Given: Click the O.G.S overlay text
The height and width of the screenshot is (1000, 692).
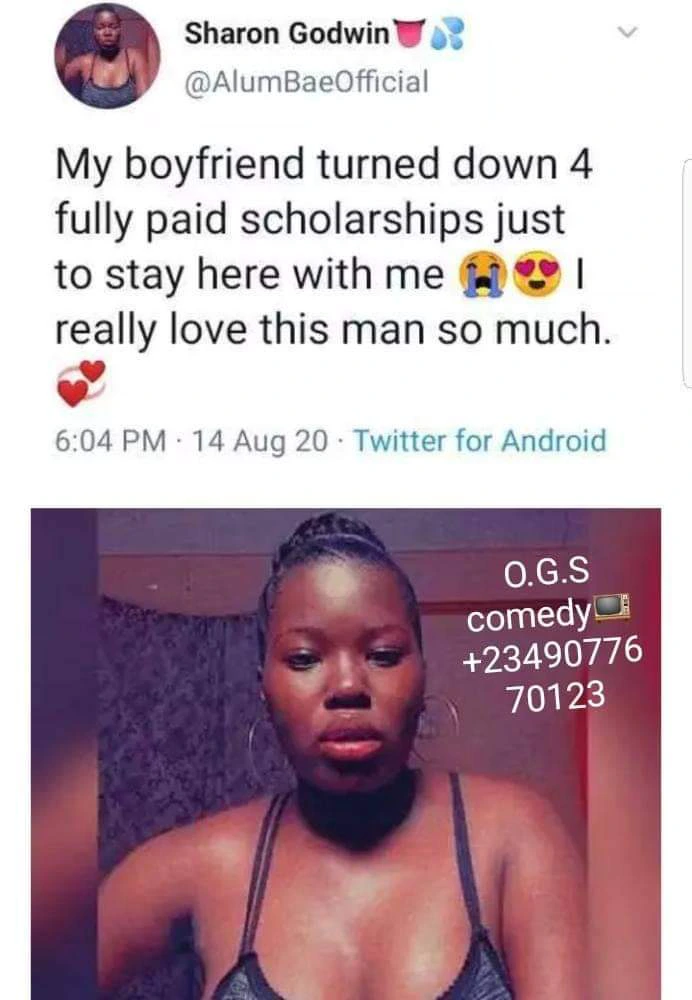Looking at the screenshot, I should pyautogui.click(x=547, y=572).
